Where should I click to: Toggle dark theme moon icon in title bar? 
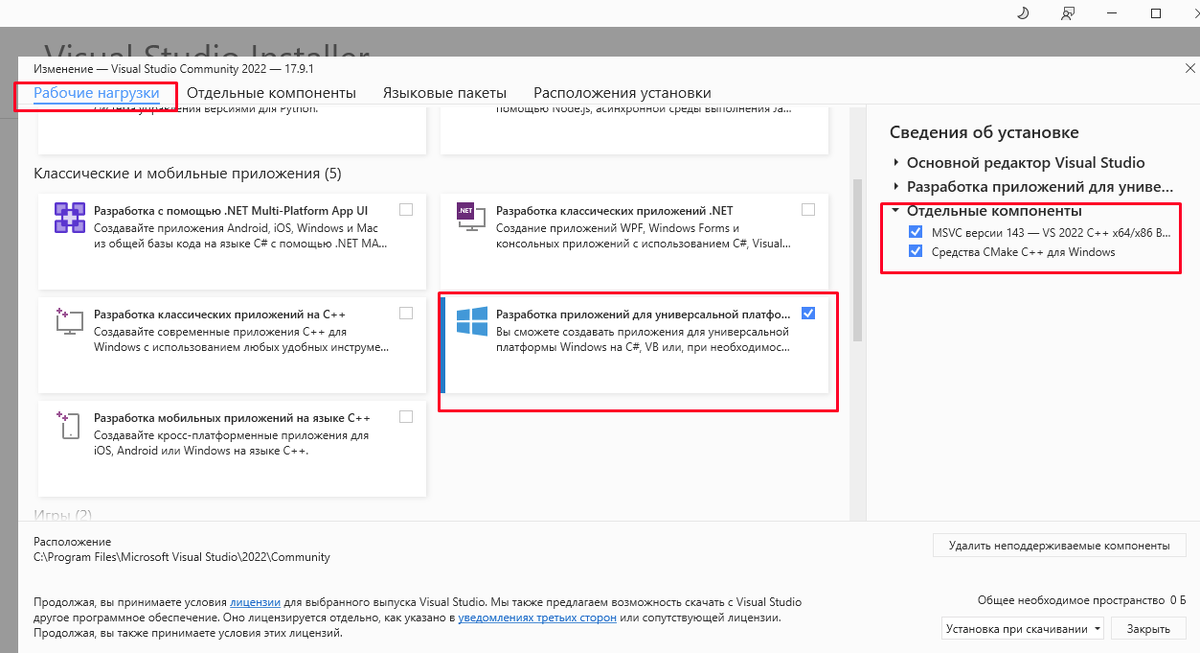tap(1022, 13)
